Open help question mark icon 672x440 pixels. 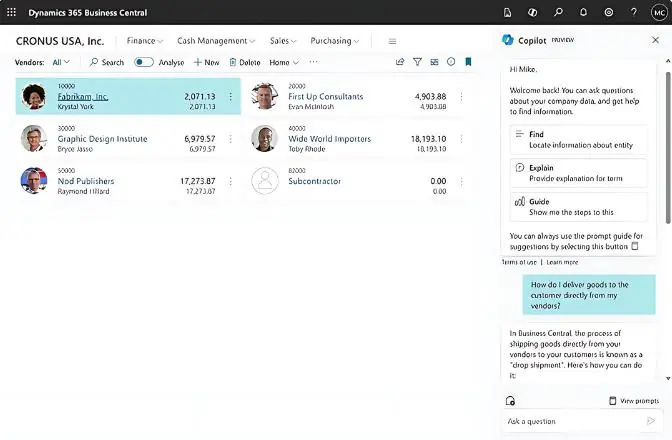(x=634, y=12)
